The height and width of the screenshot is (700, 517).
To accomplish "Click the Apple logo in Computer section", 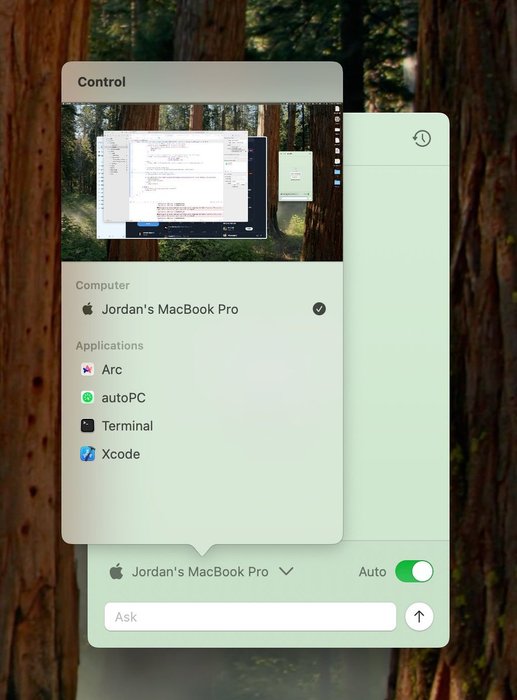I will [88, 308].
